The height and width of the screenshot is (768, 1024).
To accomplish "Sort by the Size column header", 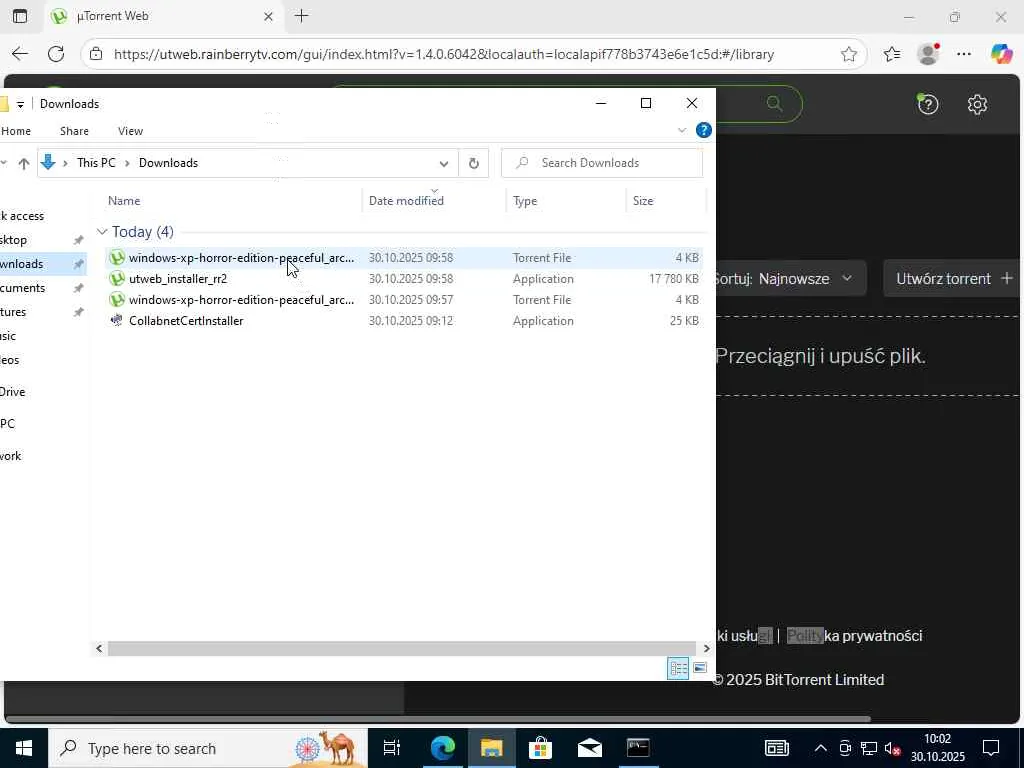I will (x=666, y=200).
